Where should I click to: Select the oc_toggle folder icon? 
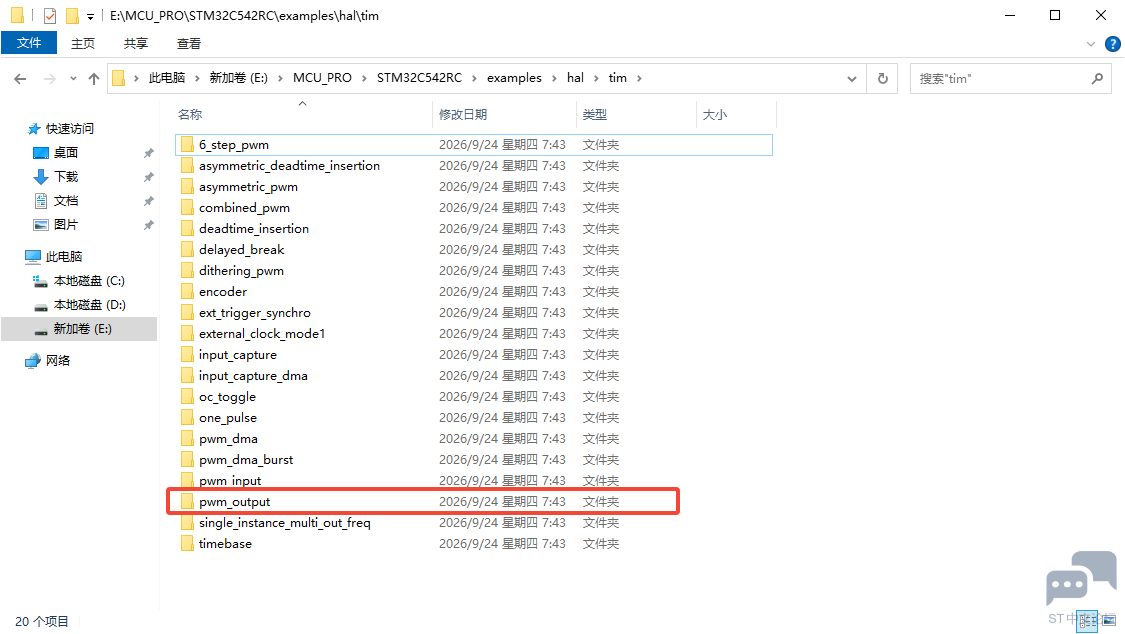point(187,397)
